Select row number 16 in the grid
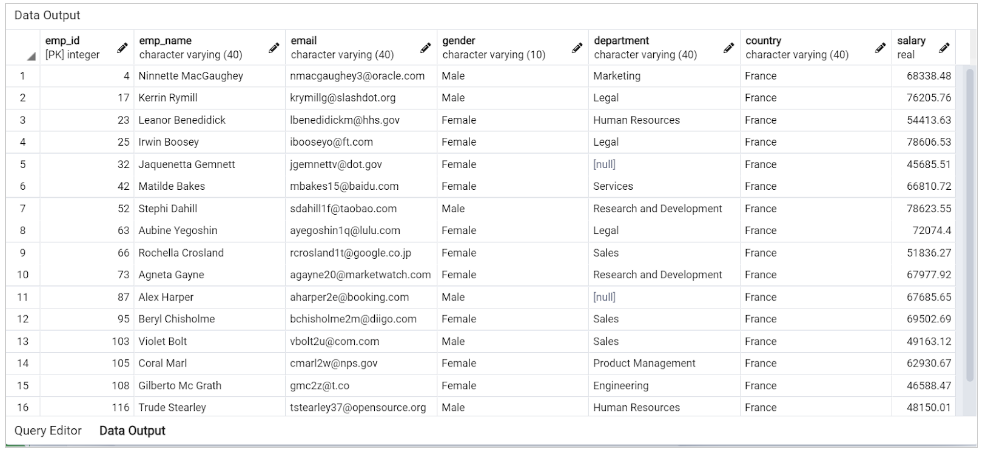Image resolution: width=983 pixels, height=452 pixels. (x=23, y=407)
